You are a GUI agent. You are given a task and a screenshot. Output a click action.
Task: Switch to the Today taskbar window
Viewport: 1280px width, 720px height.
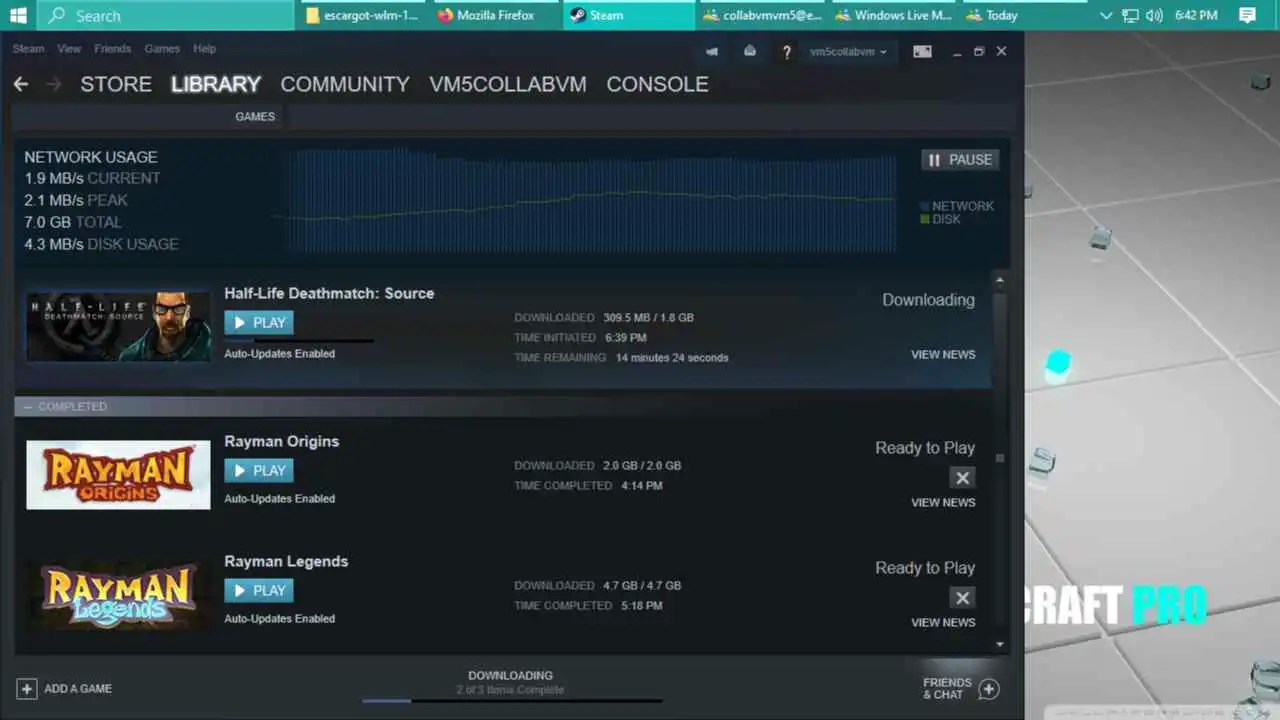[1025, 15]
